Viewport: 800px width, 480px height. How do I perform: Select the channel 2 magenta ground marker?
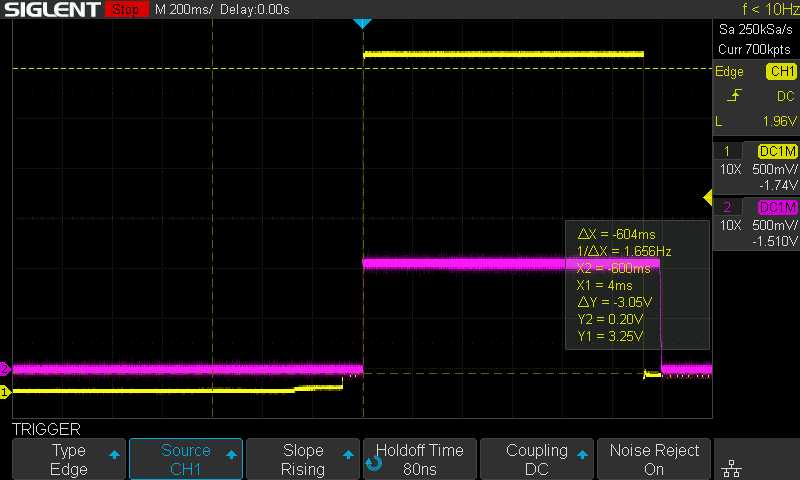(5, 368)
